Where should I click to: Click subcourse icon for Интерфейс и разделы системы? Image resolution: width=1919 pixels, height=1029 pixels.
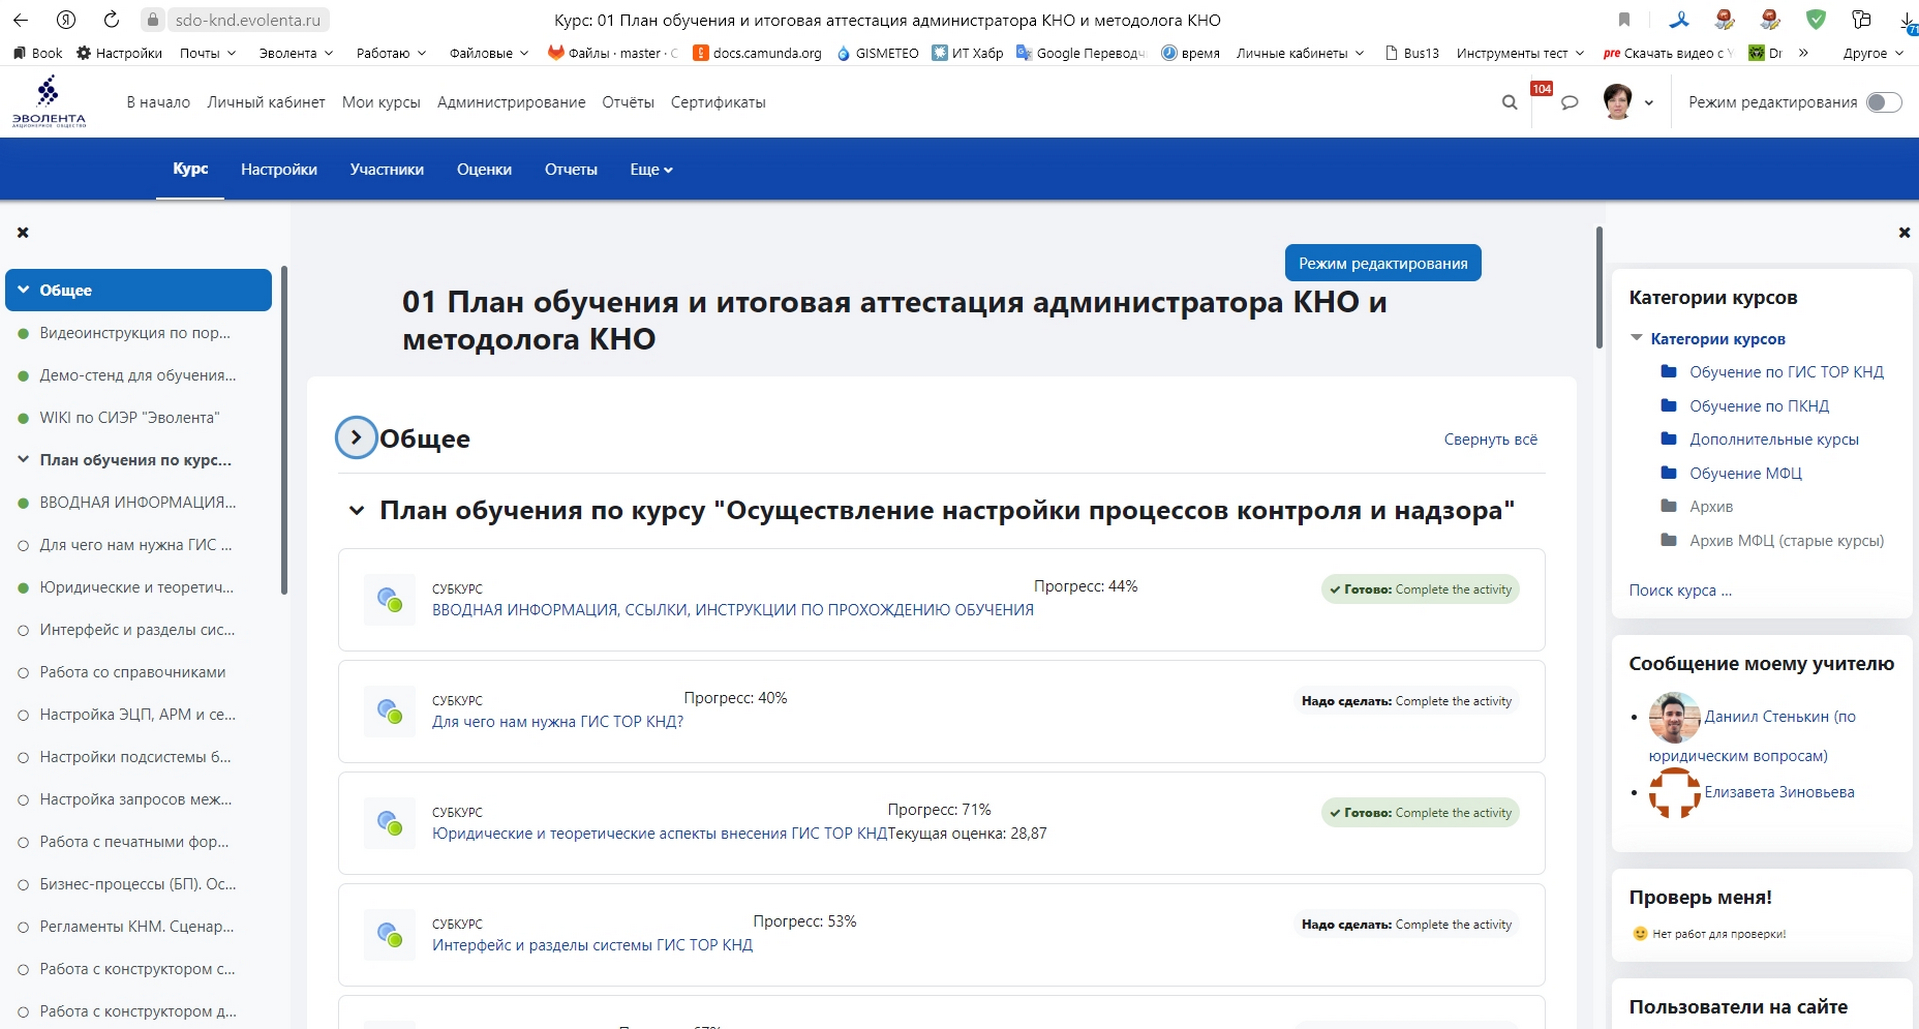[x=389, y=935]
